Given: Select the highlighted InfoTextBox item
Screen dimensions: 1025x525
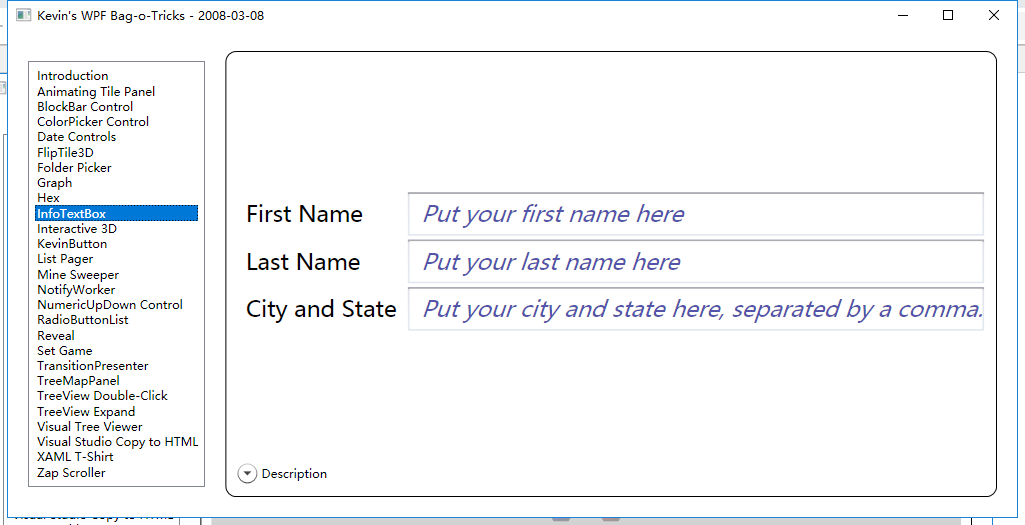Looking at the screenshot, I should tap(71, 214).
